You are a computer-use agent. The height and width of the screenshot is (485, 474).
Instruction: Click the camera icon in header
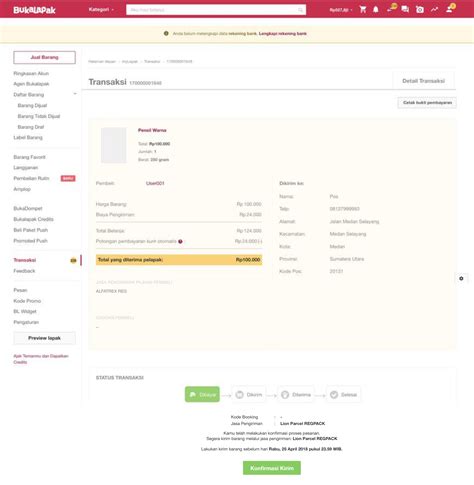(x=420, y=9)
